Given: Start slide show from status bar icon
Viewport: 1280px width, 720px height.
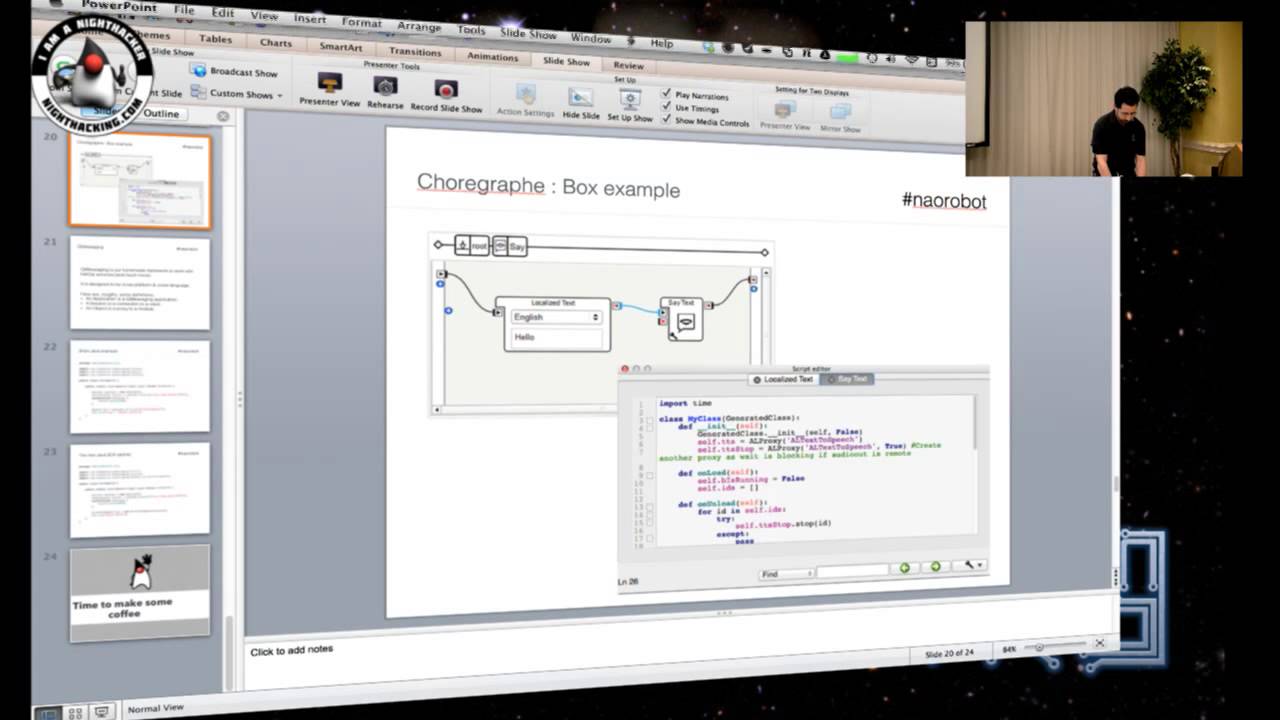Looking at the screenshot, I should coord(102,711).
